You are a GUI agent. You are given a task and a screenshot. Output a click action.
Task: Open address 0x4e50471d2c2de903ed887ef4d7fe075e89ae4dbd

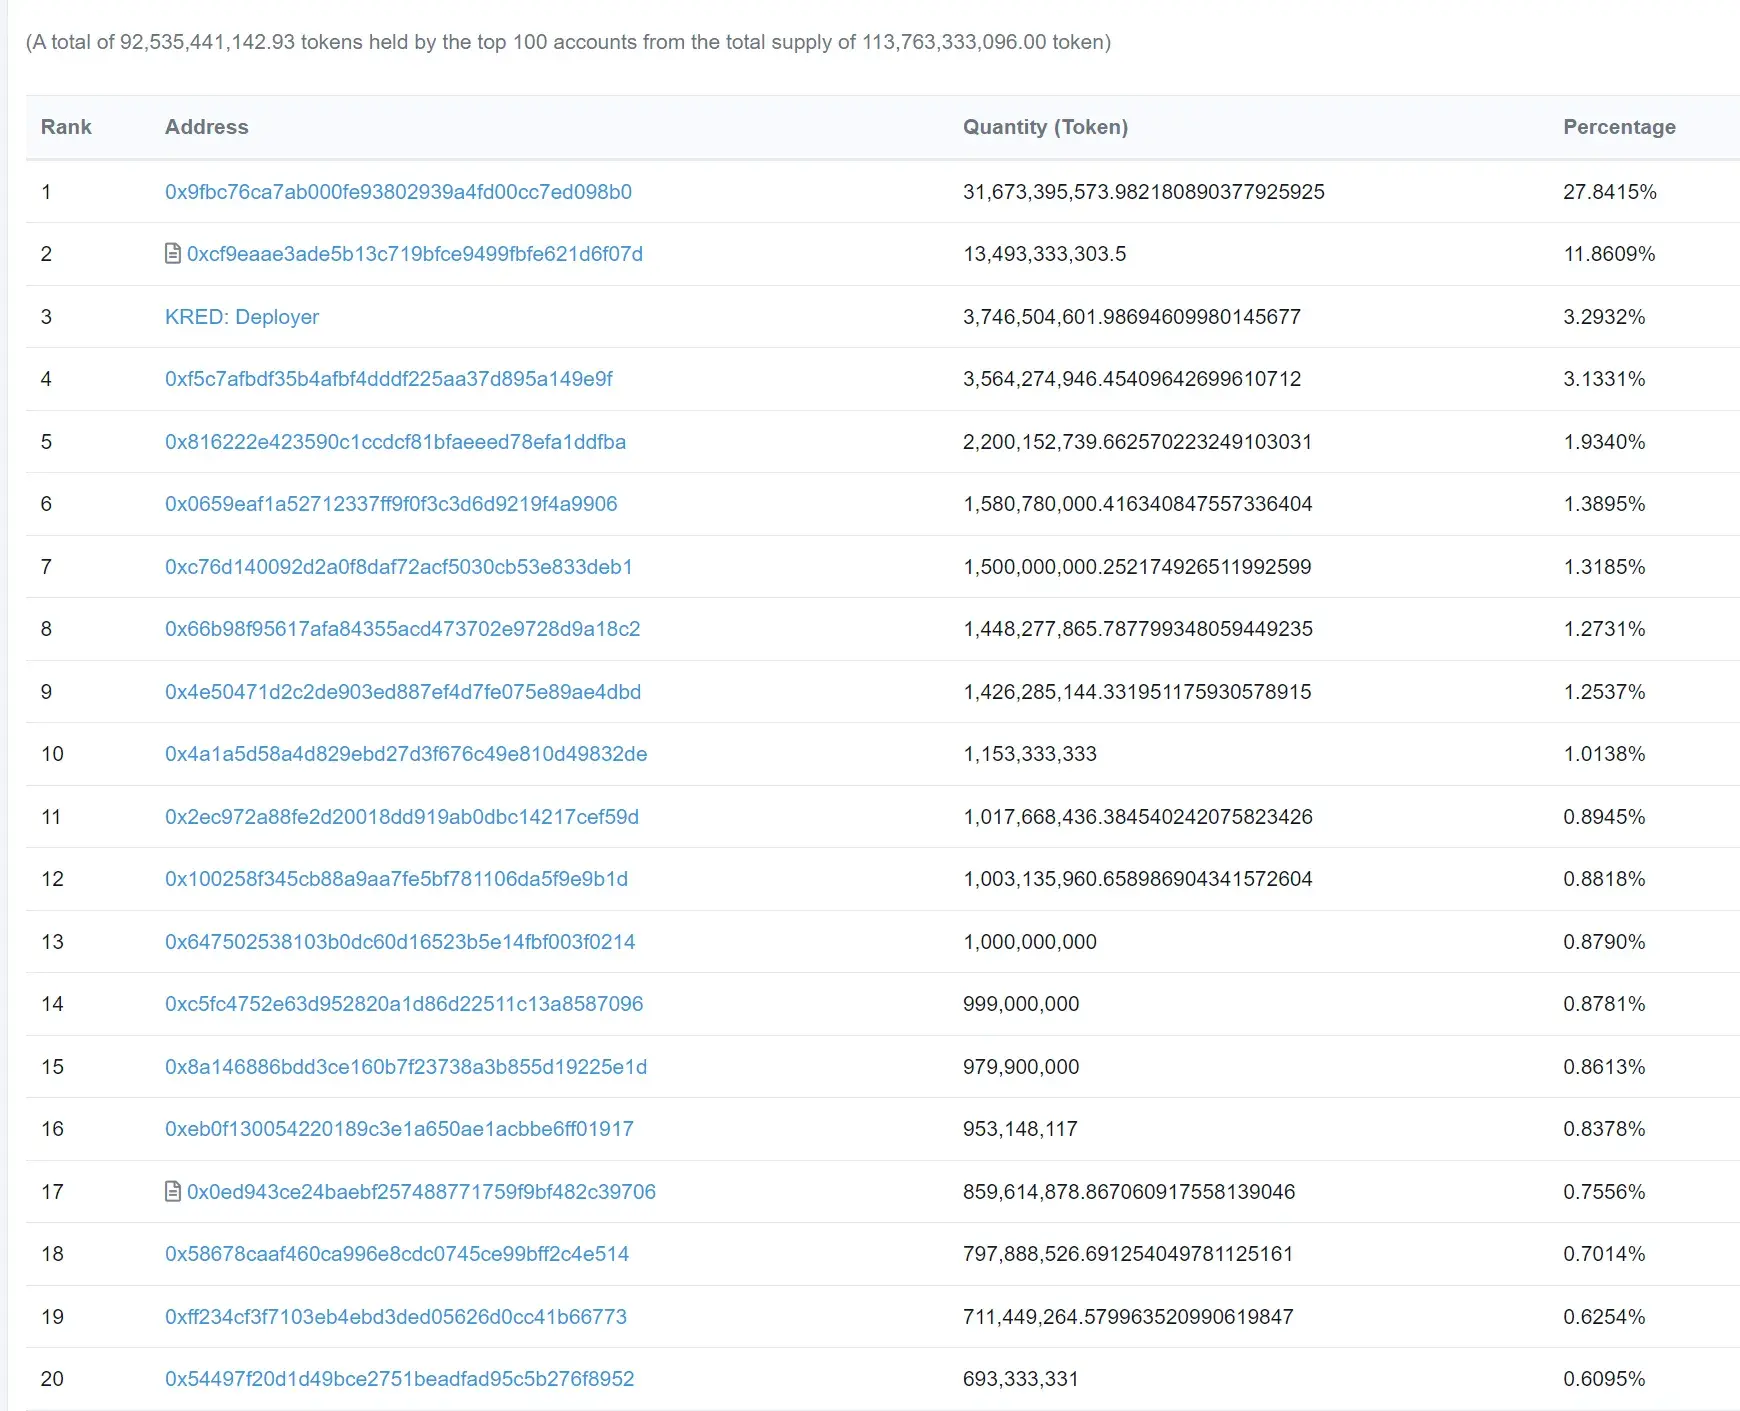(403, 691)
